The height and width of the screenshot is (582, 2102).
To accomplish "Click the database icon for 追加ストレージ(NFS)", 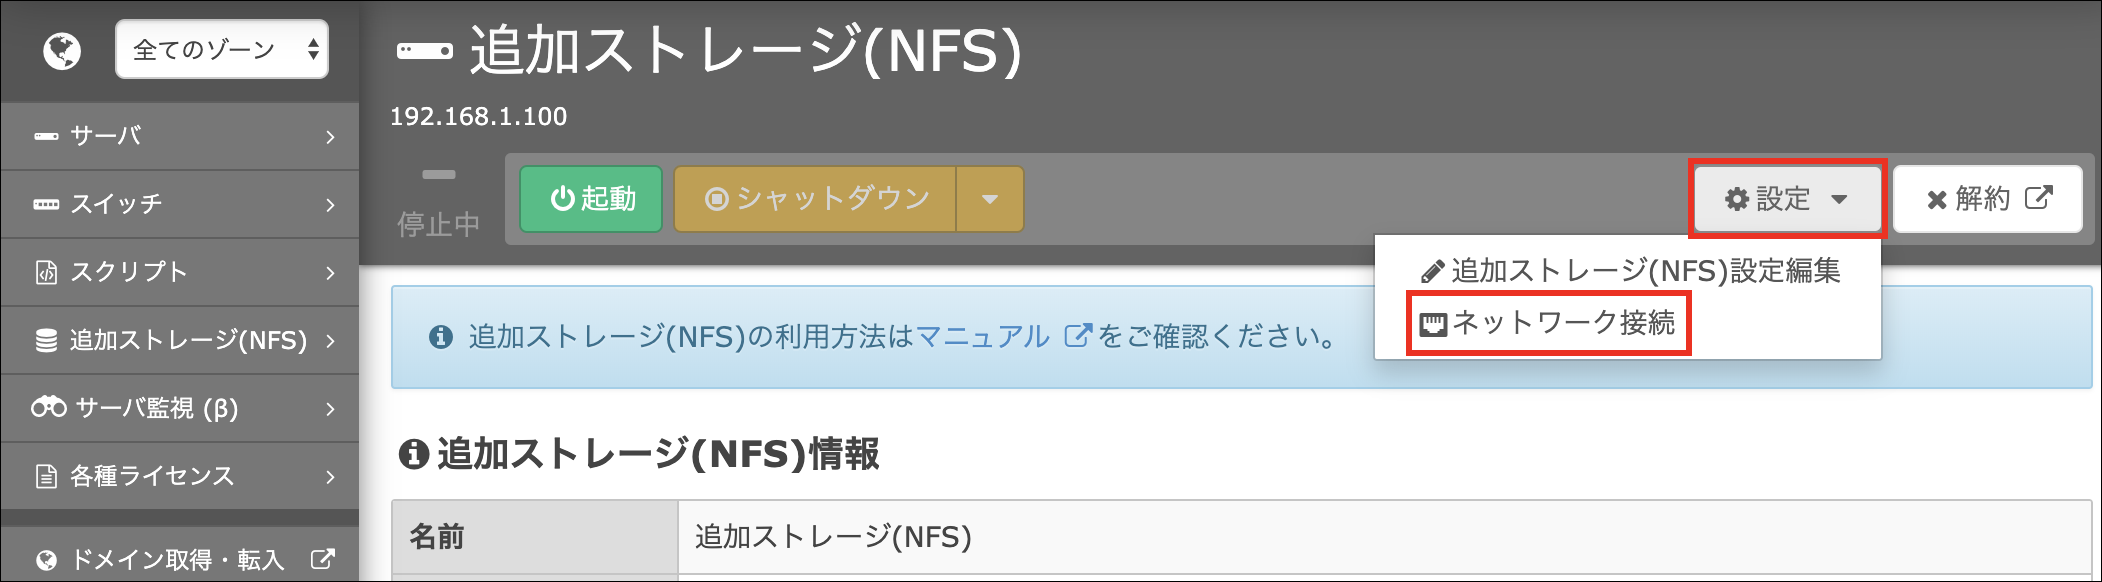I will point(46,340).
